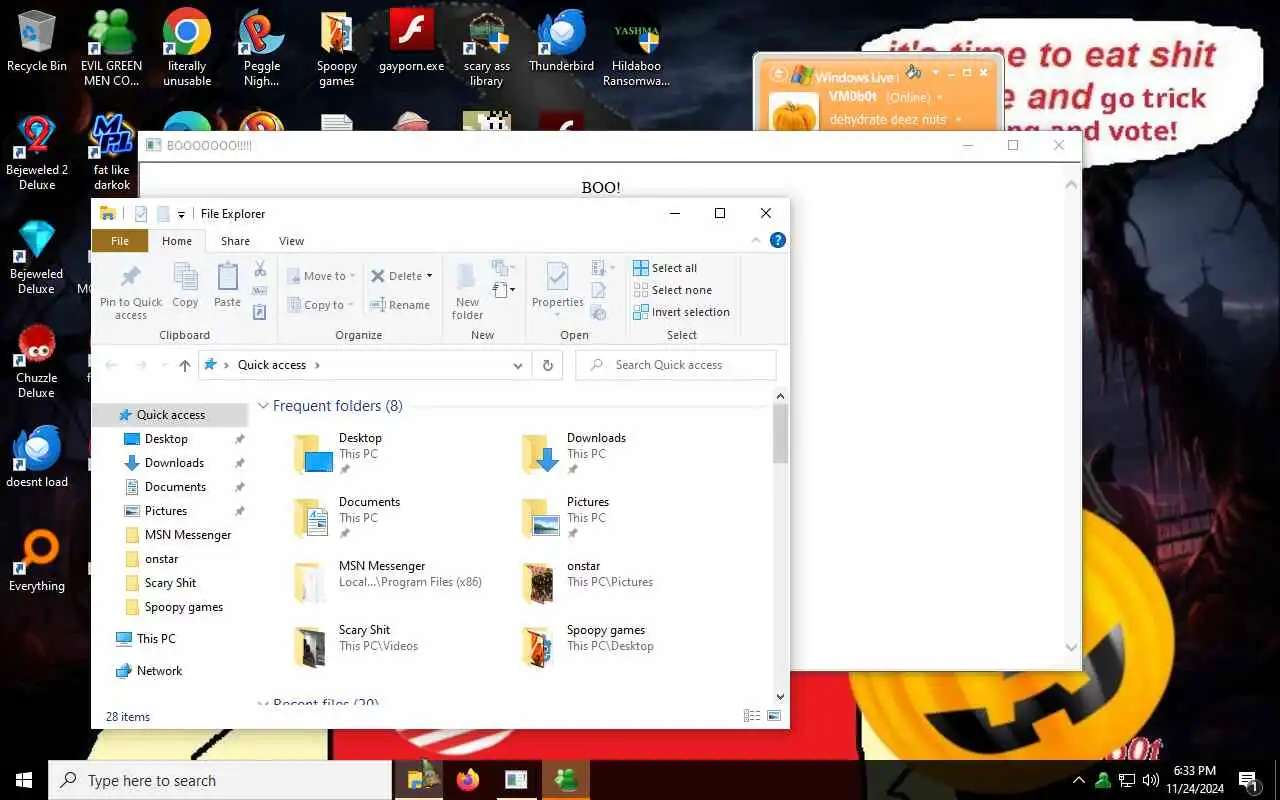This screenshot has width=1280, height=800.
Task: Expand address bar history dropdown
Action: click(517, 365)
